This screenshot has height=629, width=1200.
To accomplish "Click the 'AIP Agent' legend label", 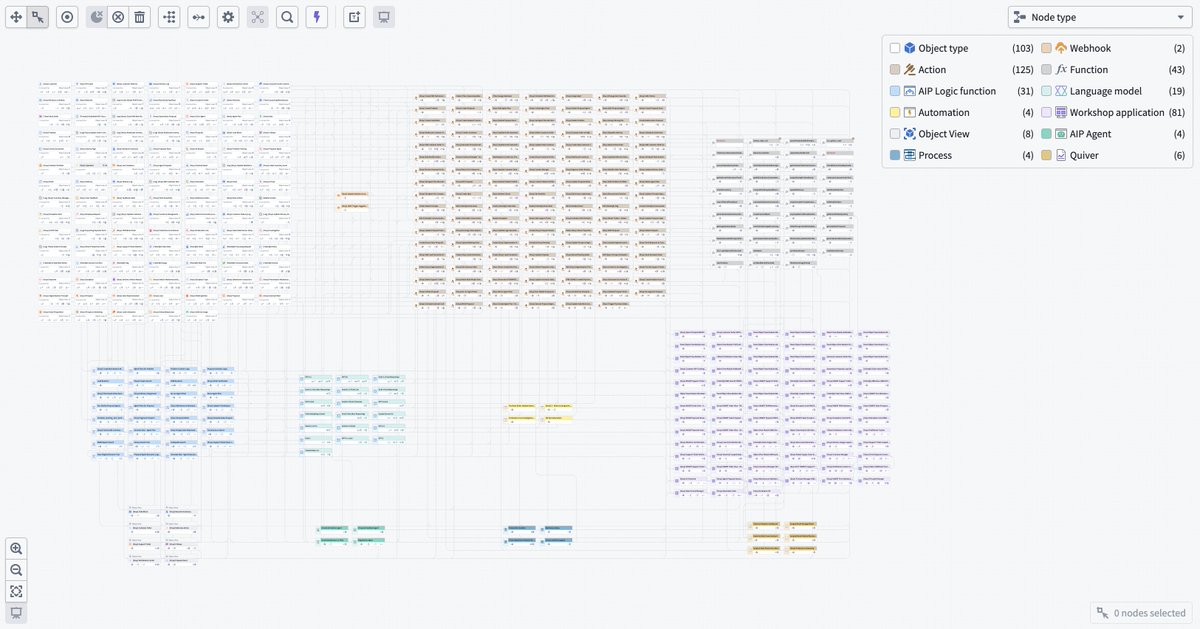I will click(1092, 134).
